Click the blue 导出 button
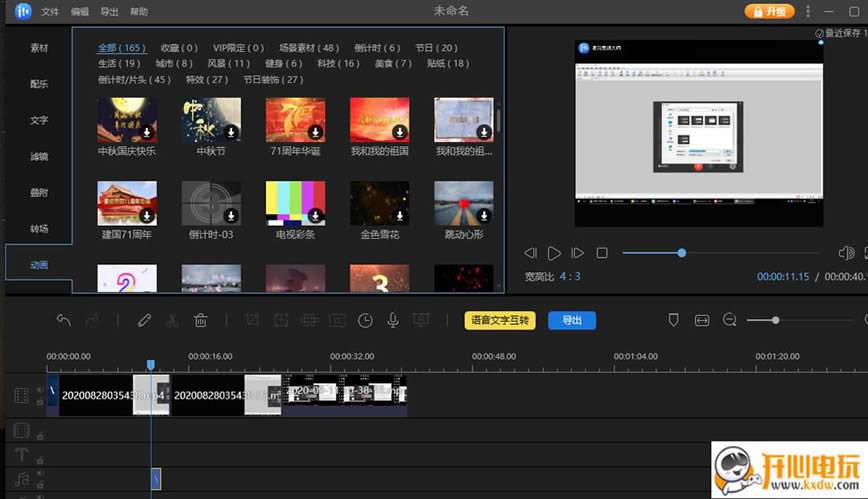868x499 pixels. (572, 320)
